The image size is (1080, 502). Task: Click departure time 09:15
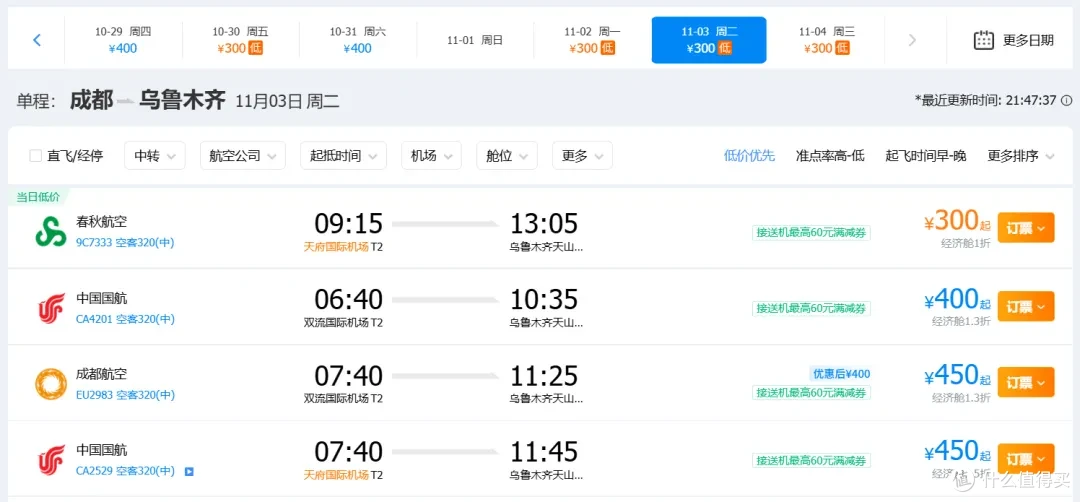349,224
